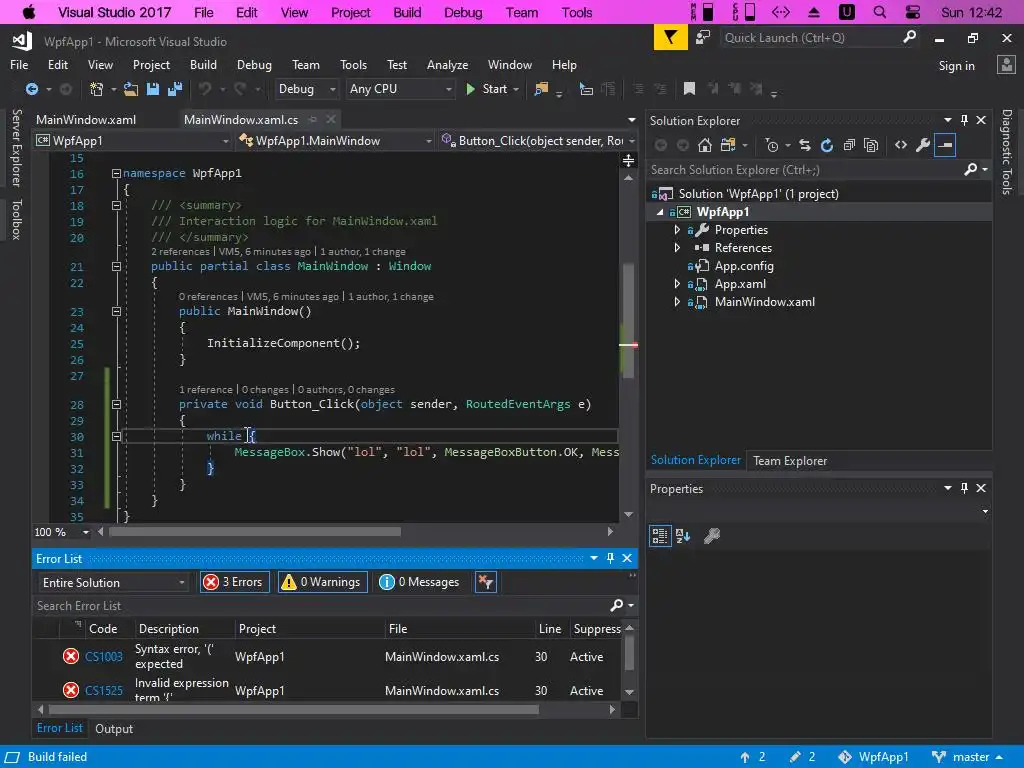Open the Entire Solution scope dropdown
The height and width of the screenshot is (768, 1024).
click(113, 583)
